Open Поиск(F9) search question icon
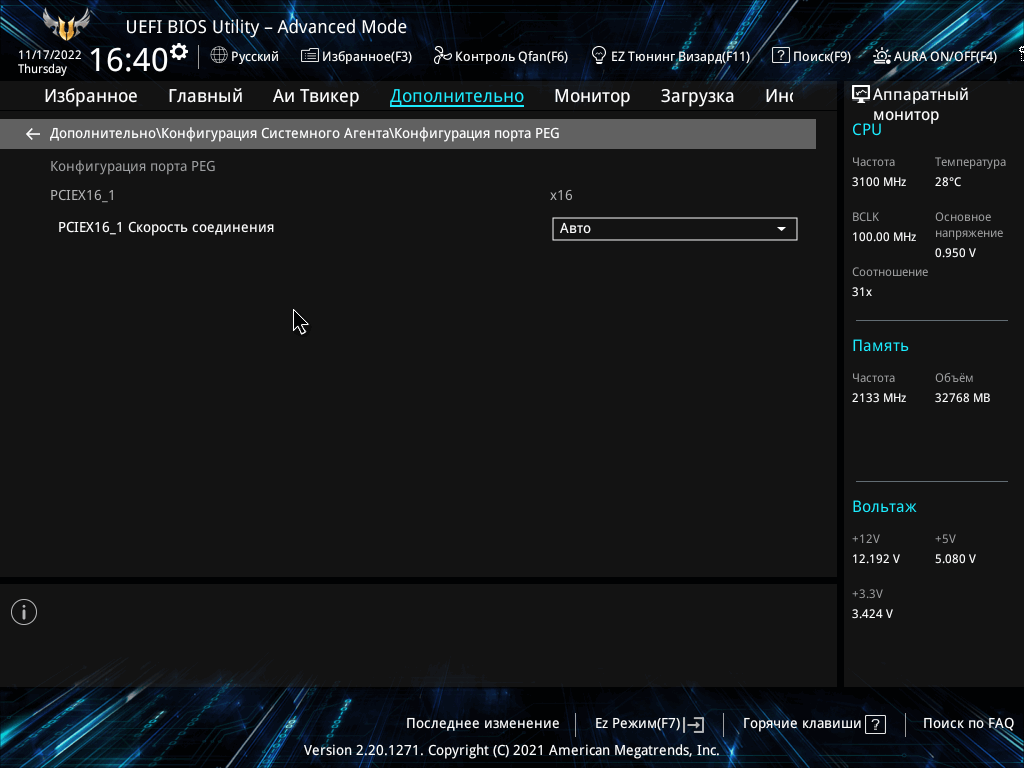 [780, 56]
